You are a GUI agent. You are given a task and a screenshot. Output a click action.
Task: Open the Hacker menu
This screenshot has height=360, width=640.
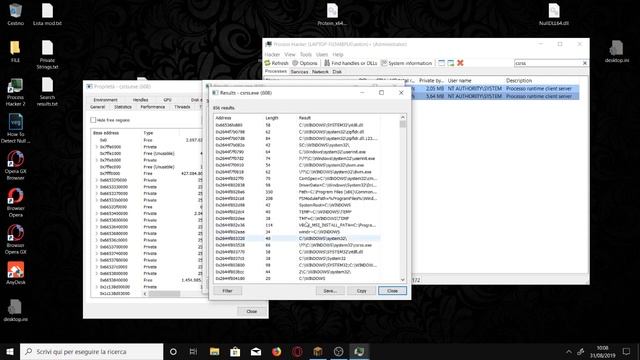[x=272, y=54]
